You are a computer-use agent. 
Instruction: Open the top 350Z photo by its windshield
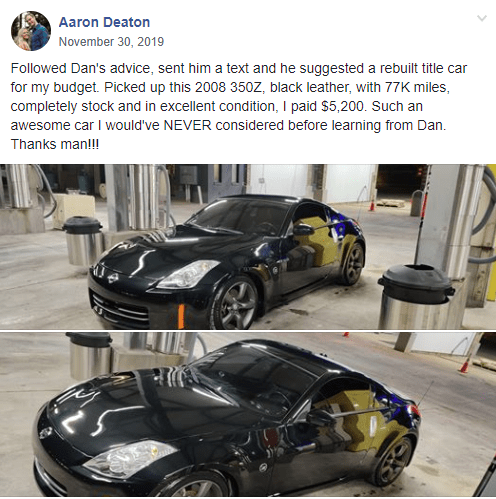(x=240, y=215)
